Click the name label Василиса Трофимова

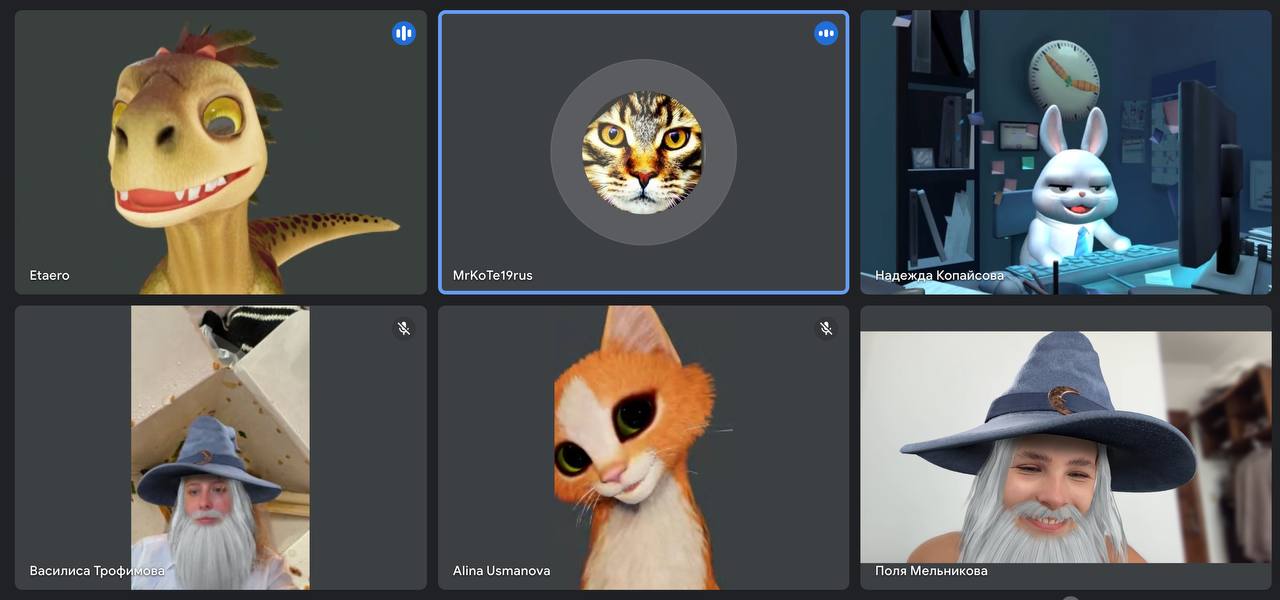tap(97, 570)
